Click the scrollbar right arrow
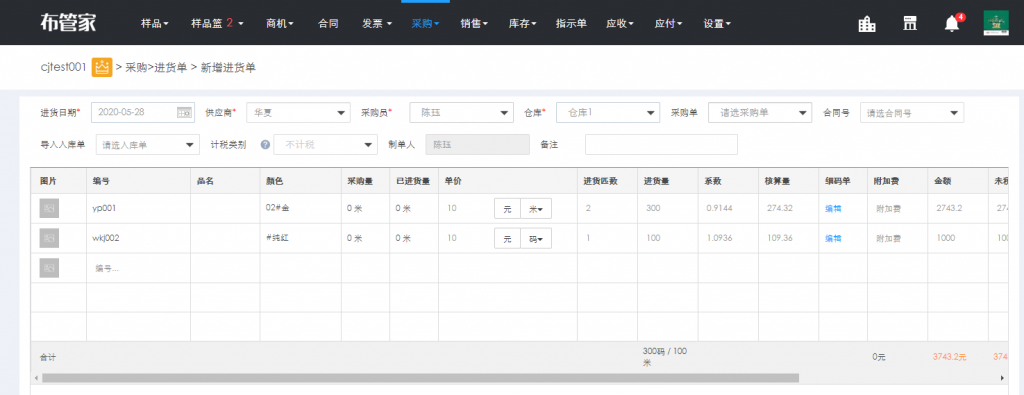 (x=1002, y=378)
